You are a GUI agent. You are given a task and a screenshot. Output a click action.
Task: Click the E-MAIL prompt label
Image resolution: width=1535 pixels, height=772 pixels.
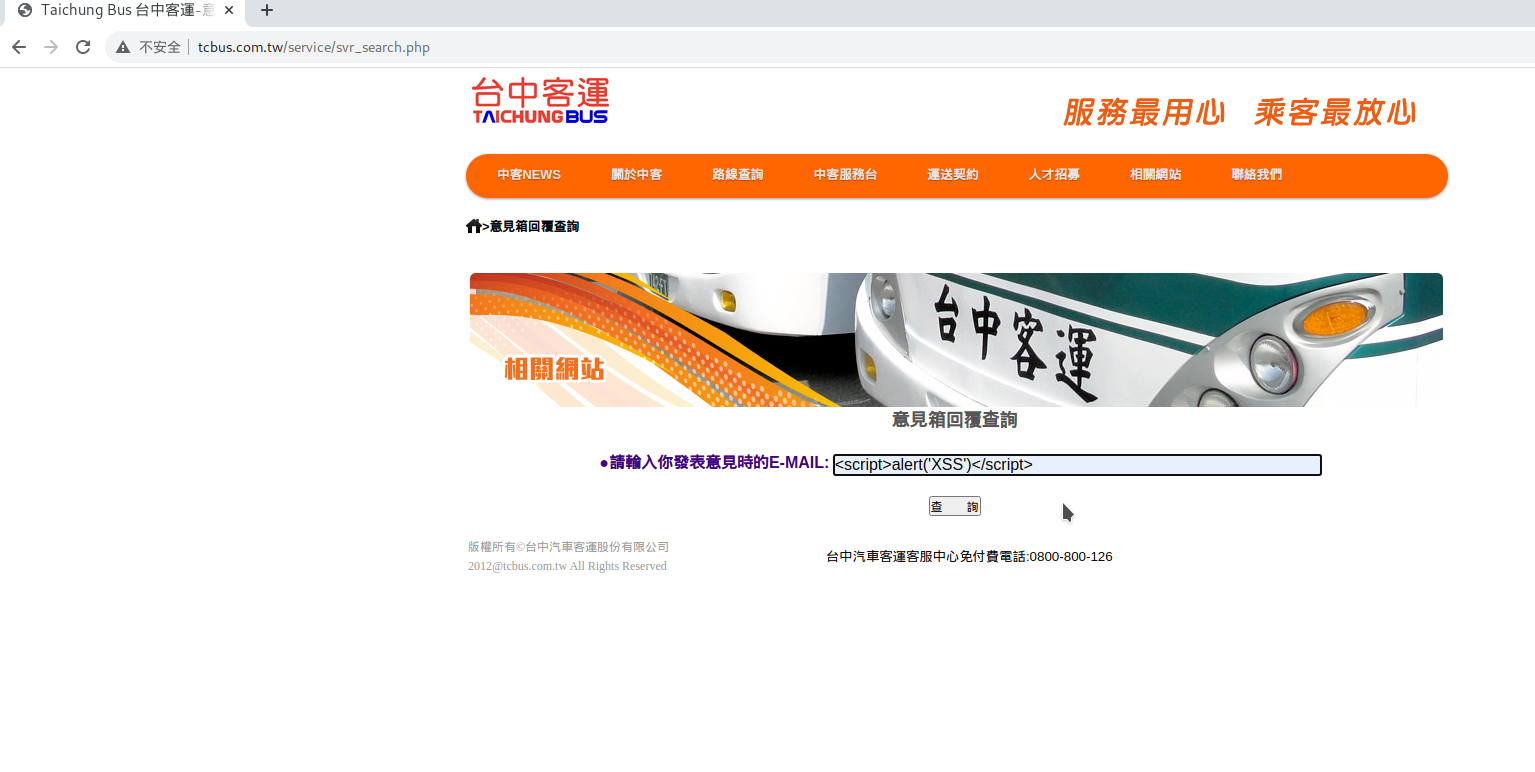(714, 463)
